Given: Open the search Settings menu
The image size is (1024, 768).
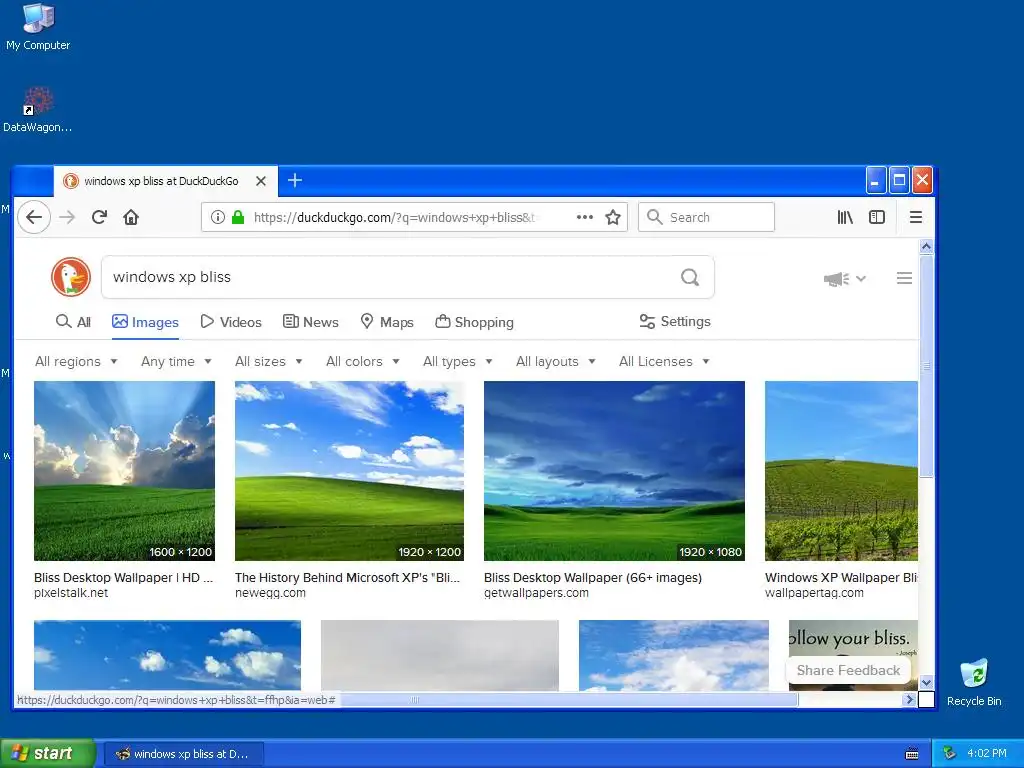Looking at the screenshot, I should tap(675, 321).
